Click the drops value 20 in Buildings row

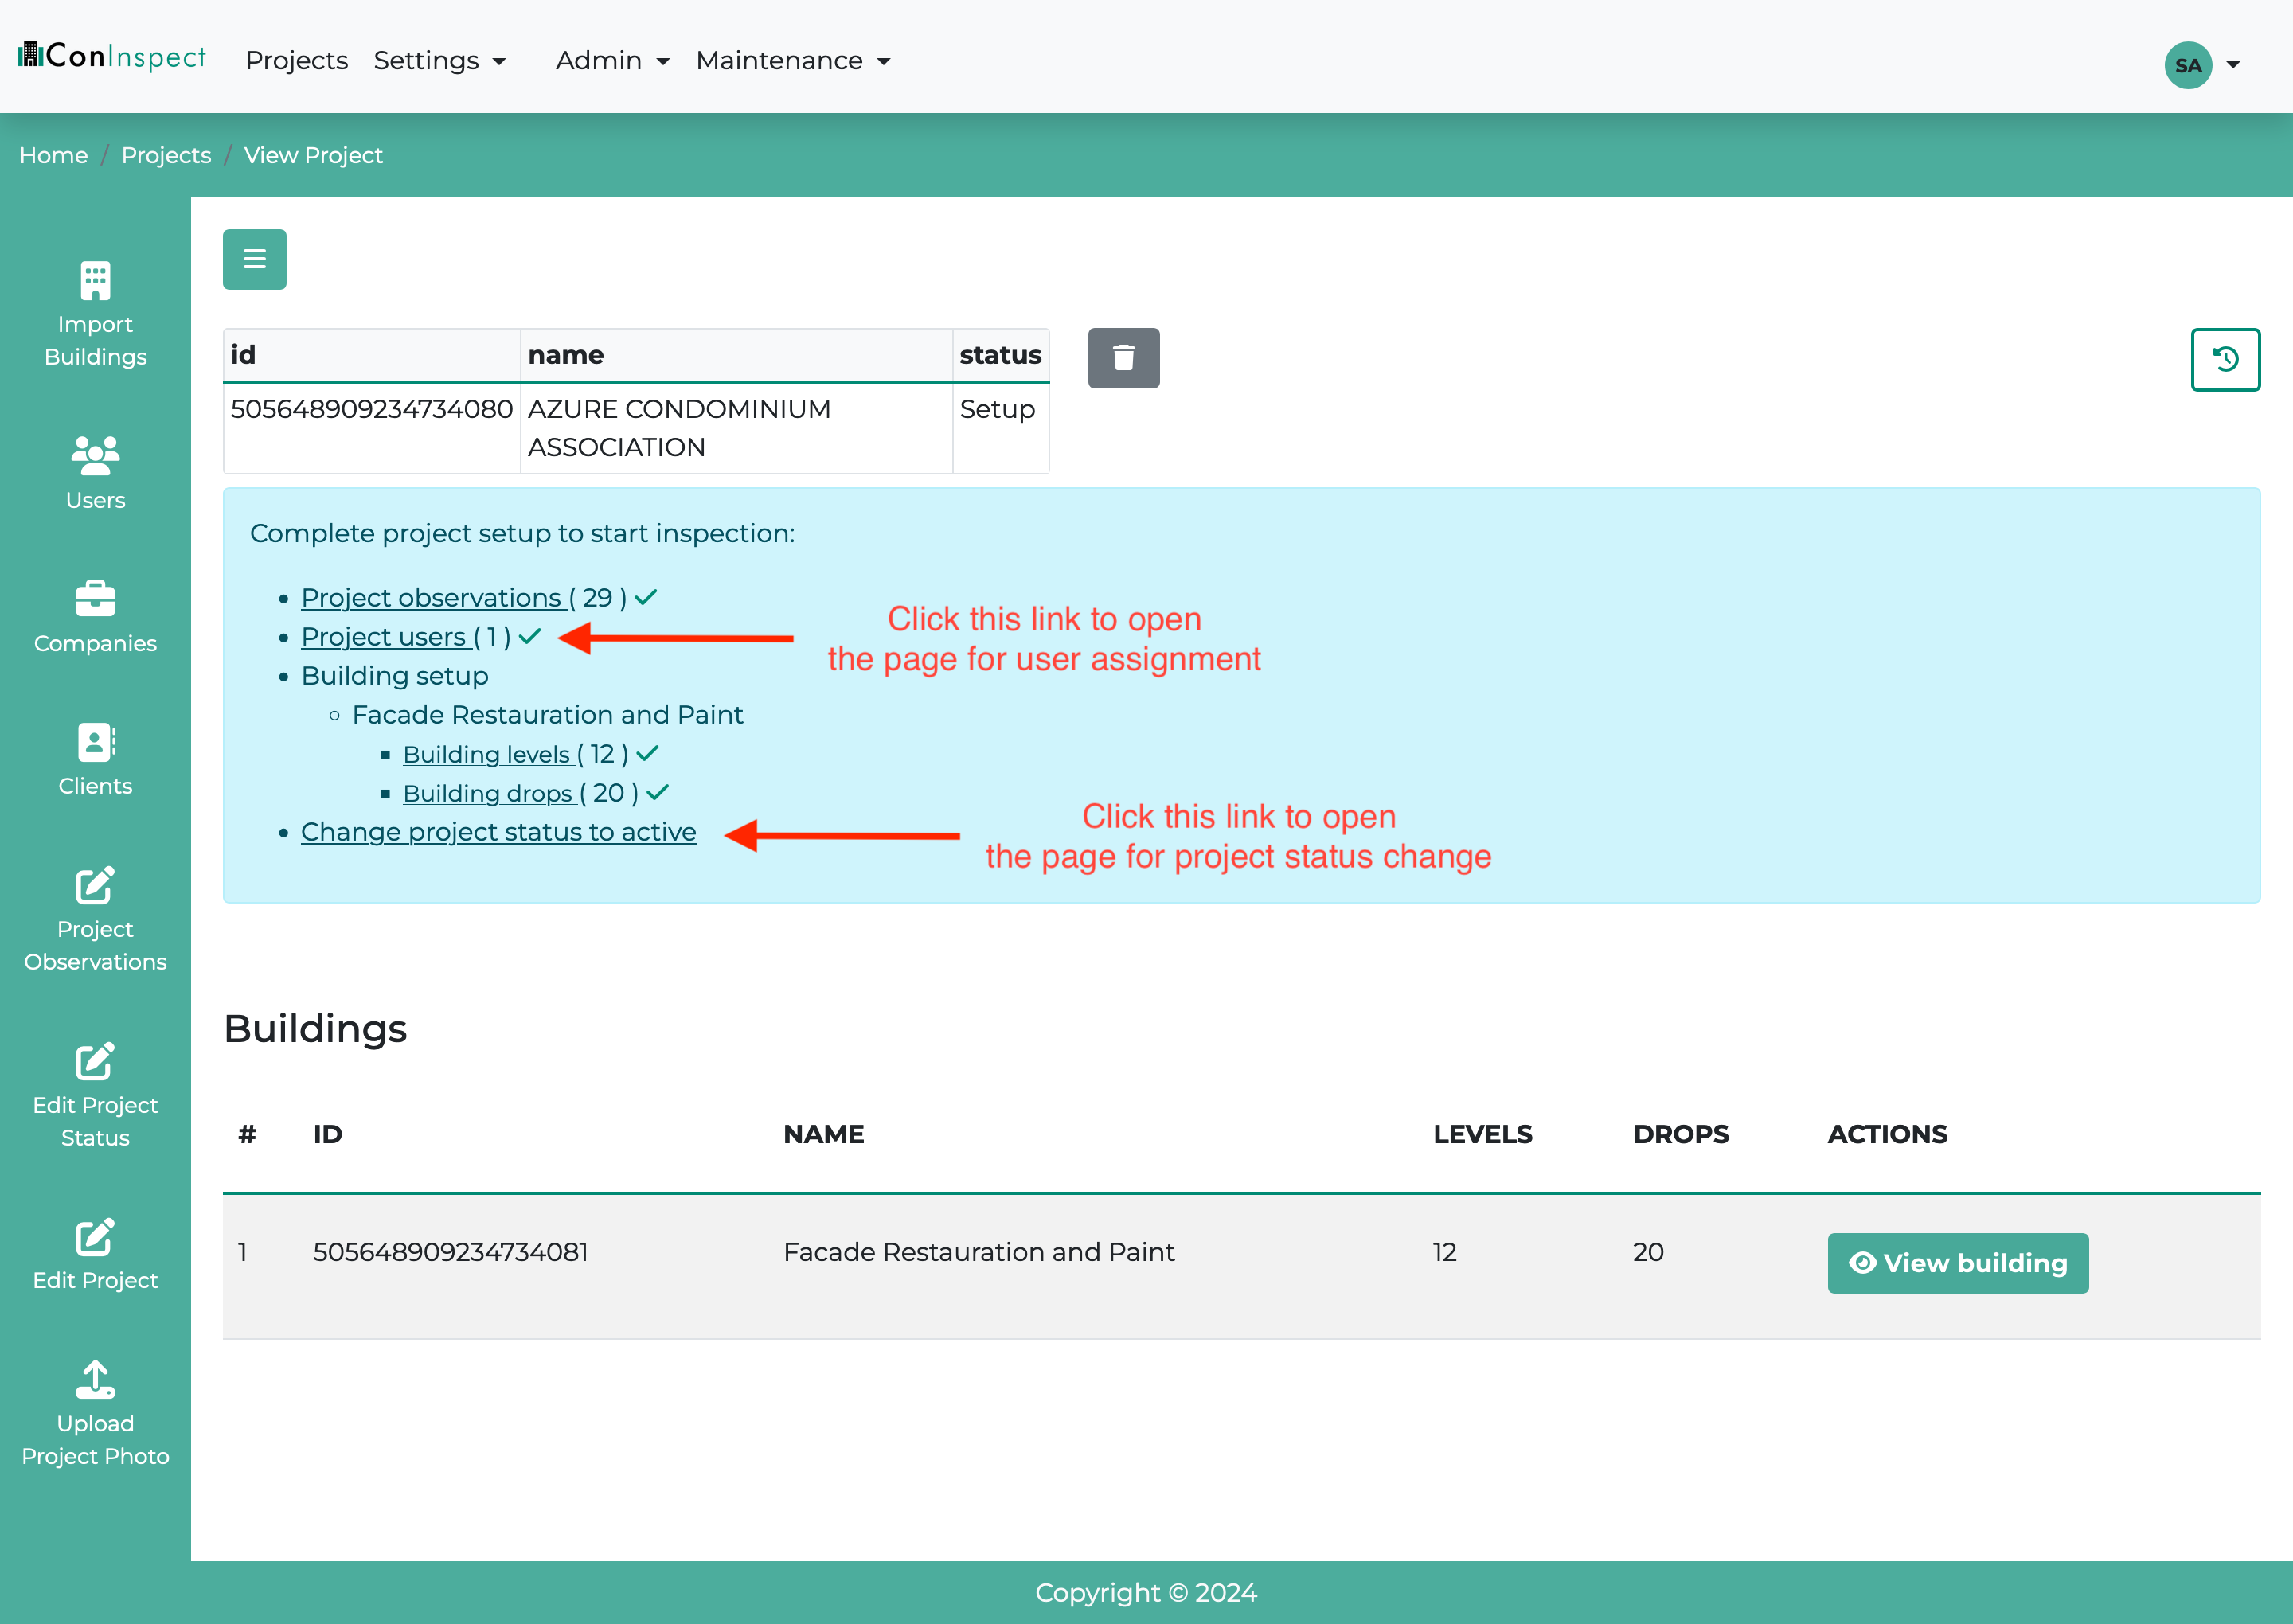[x=1648, y=1252]
